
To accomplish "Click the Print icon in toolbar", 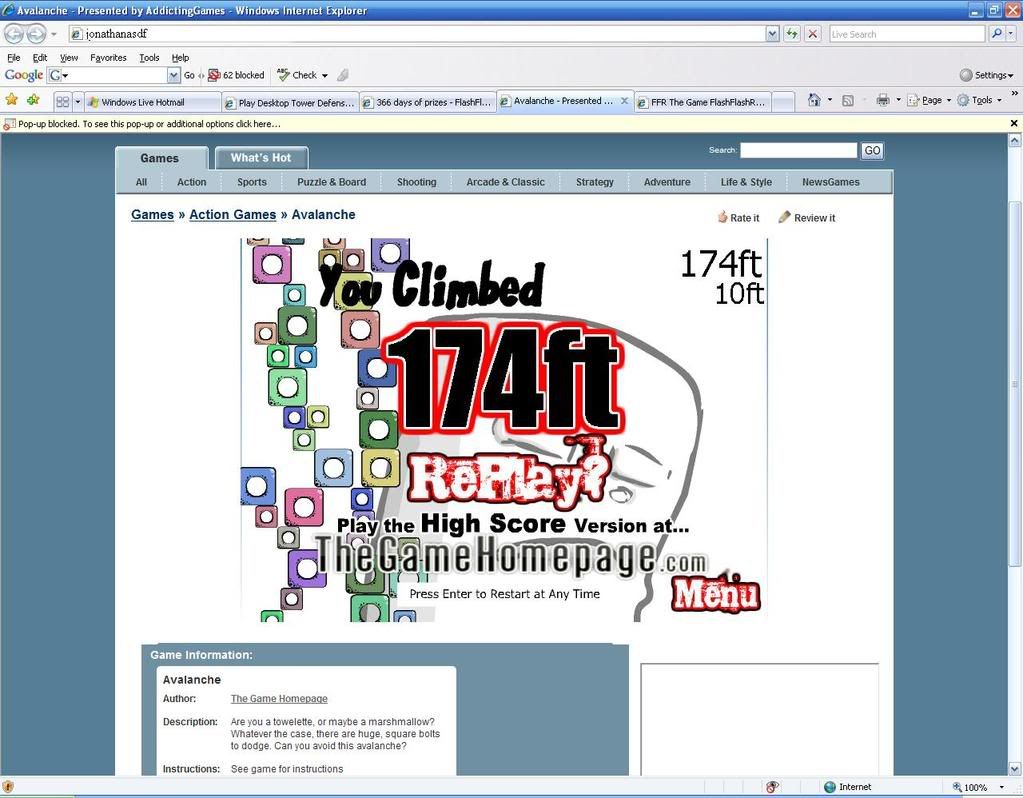I will [882, 100].
